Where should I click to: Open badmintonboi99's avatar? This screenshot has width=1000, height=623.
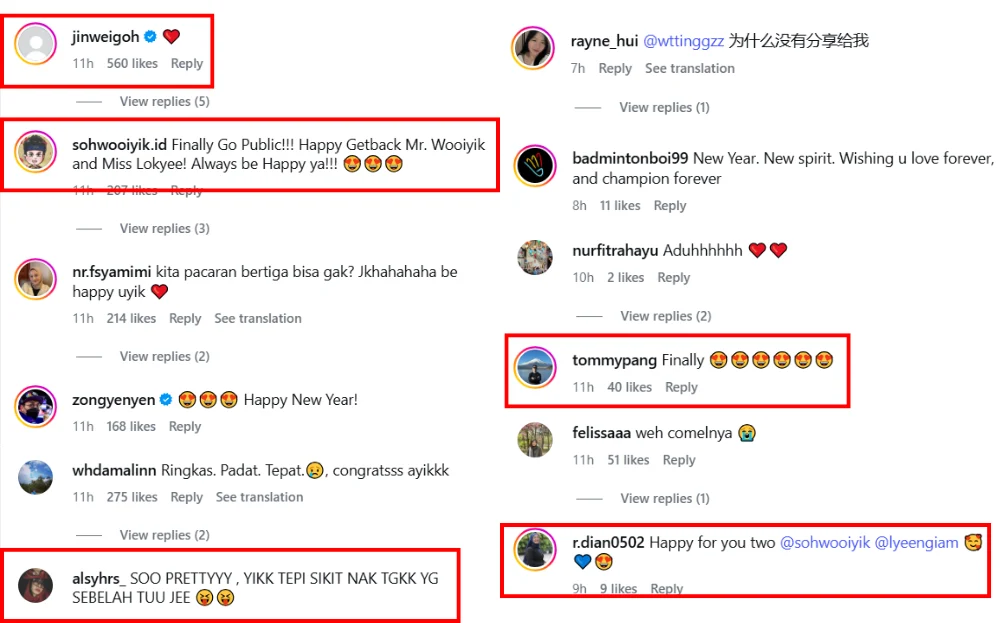pos(534,166)
